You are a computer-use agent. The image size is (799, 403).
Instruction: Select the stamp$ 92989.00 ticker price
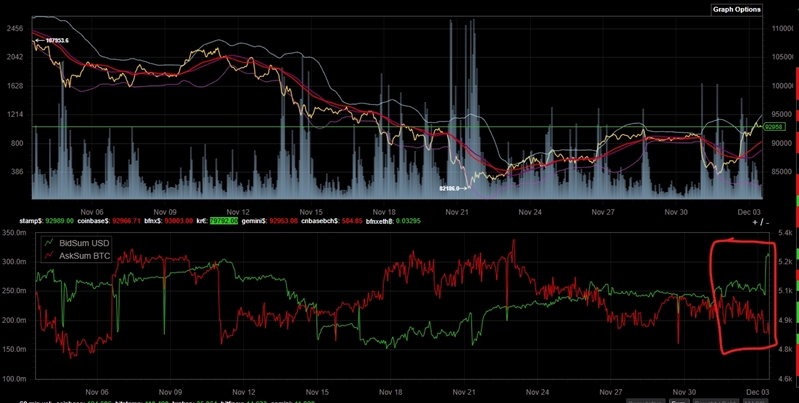[60, 221]
